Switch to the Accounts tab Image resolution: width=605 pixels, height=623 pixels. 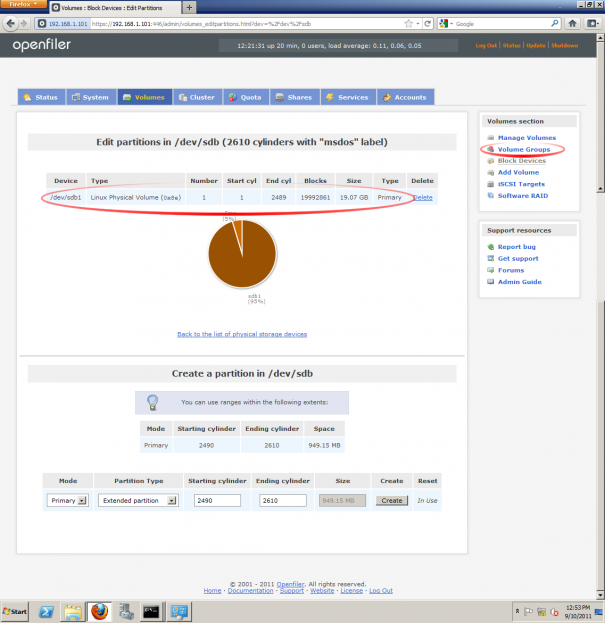tap(405, 97)
